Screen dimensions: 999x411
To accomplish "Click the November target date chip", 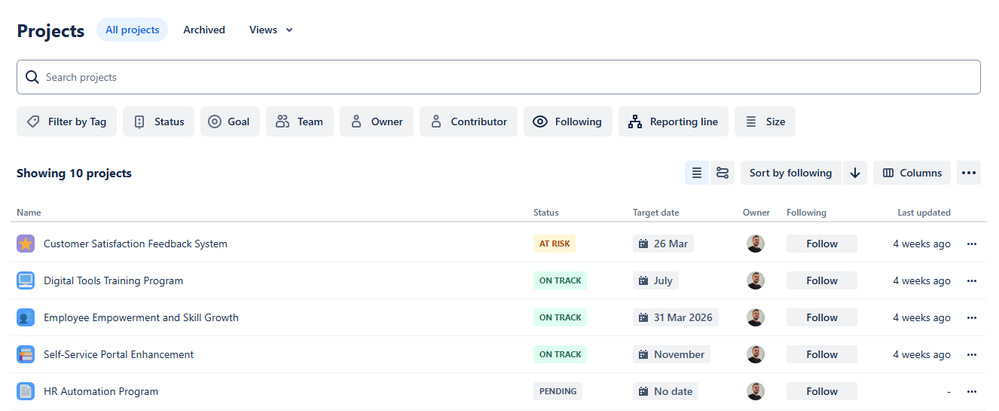I will coord(672,354).
